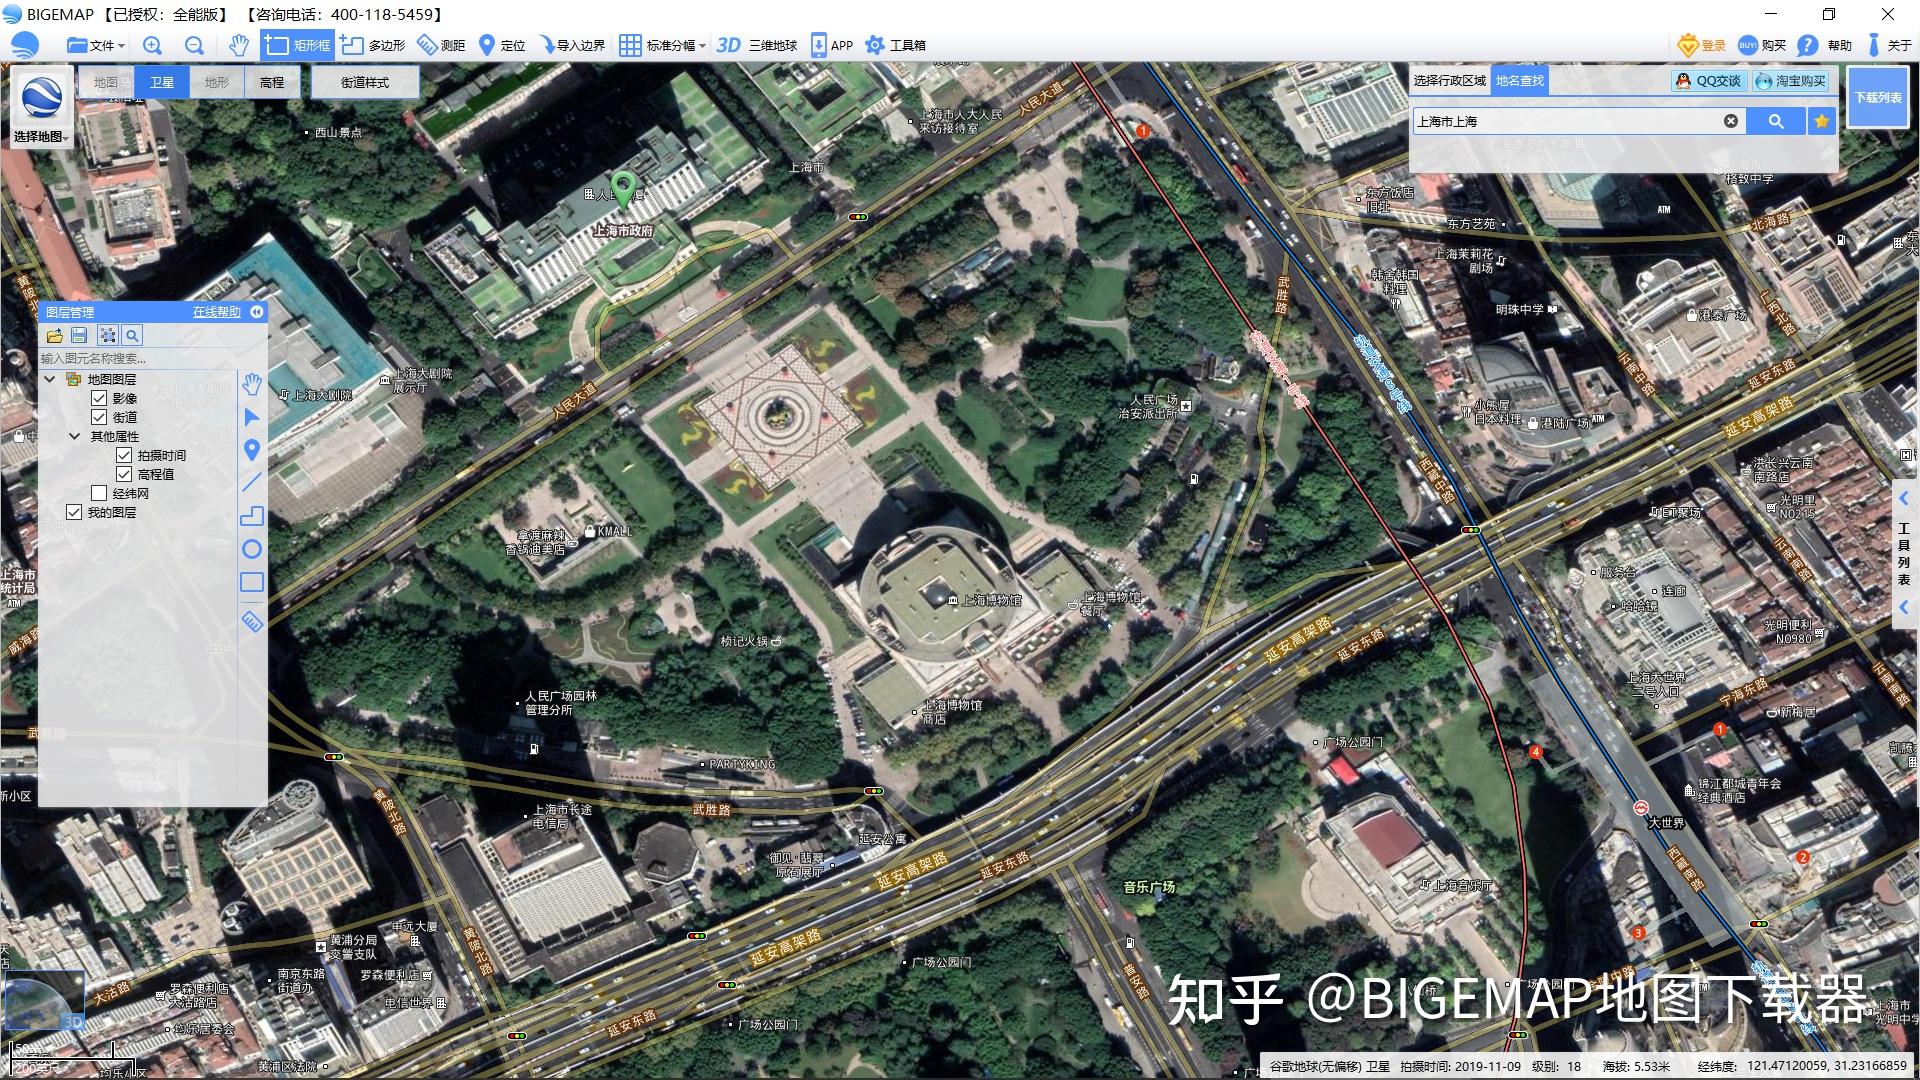Select the polygon shape drawing tool

click(252, 516)
